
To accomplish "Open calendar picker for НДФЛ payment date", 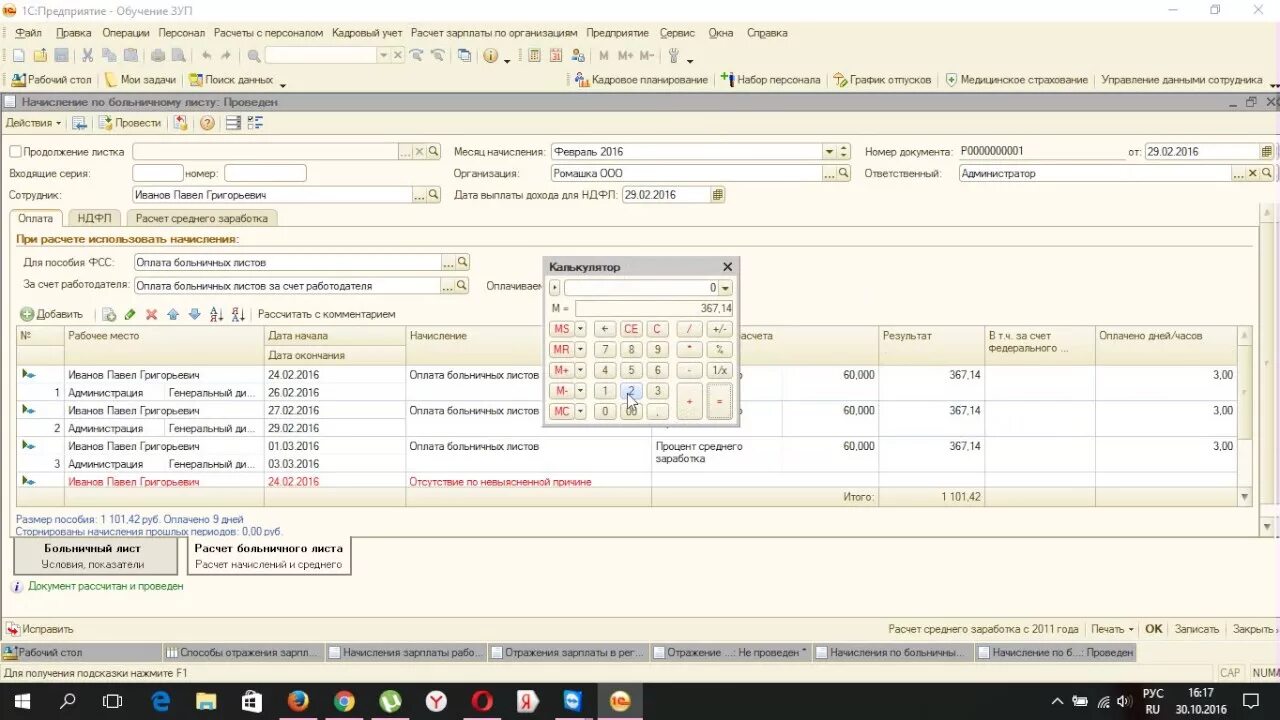I will click(718, 195).
